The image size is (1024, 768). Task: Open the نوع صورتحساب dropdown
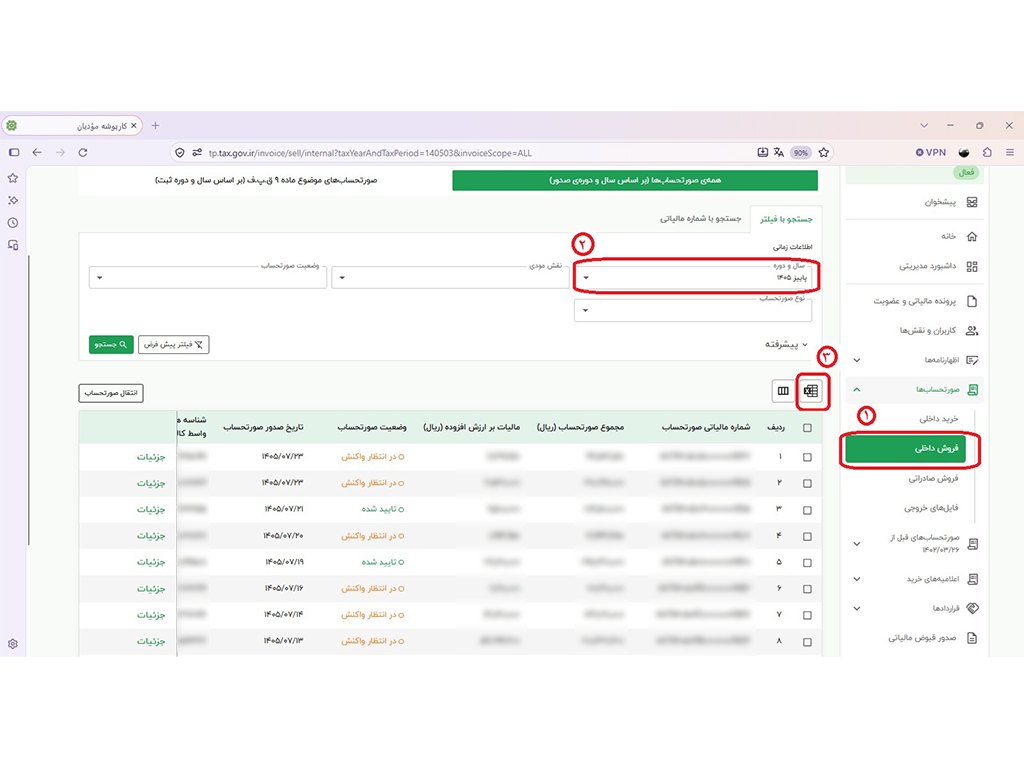[x=693, y=310]
